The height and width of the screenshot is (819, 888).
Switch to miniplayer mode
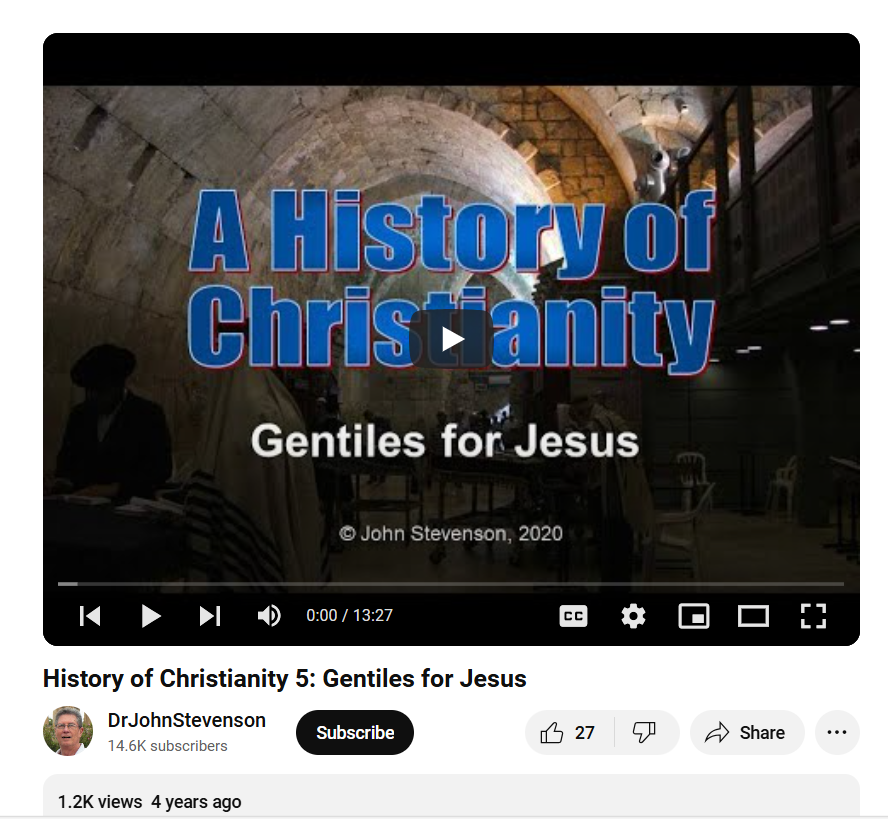(x=694, y=616)
